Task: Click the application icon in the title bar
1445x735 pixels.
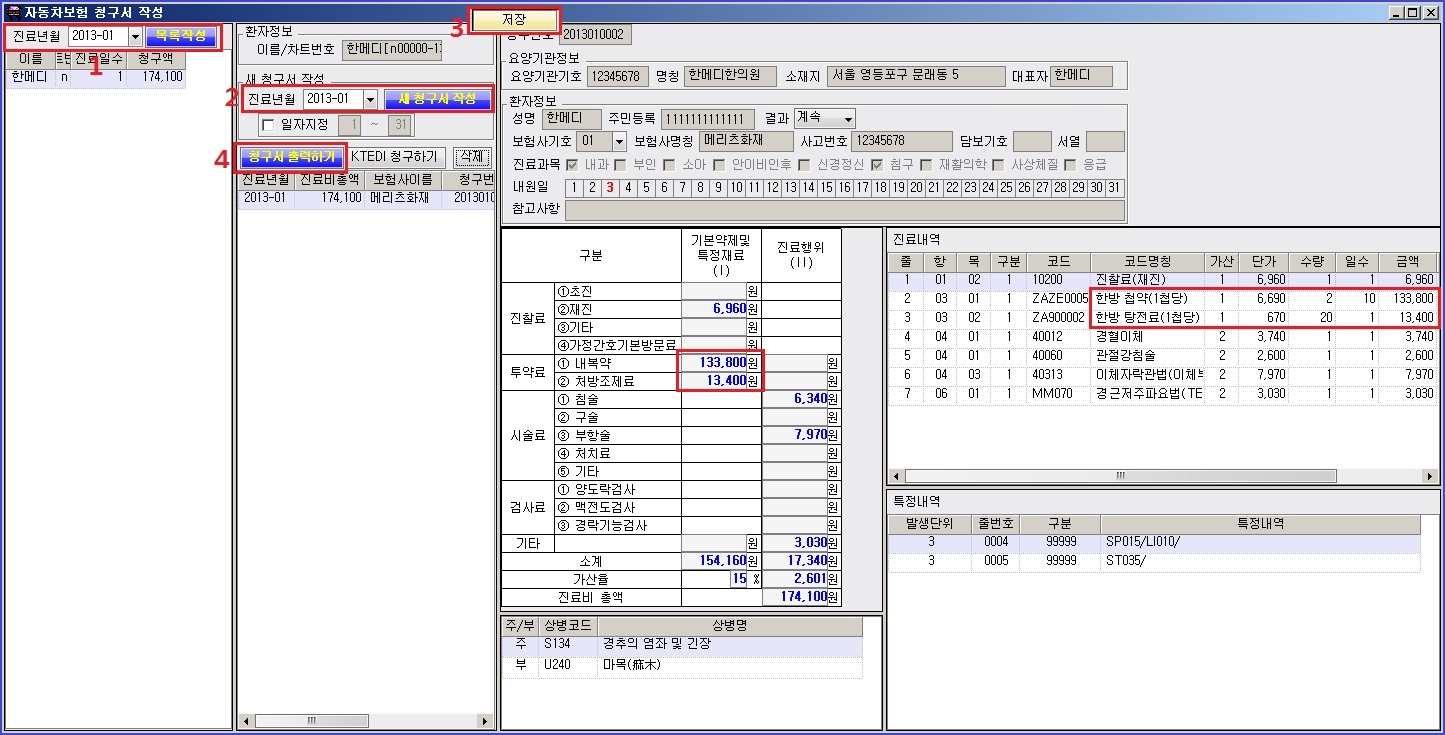Action: 13,12
